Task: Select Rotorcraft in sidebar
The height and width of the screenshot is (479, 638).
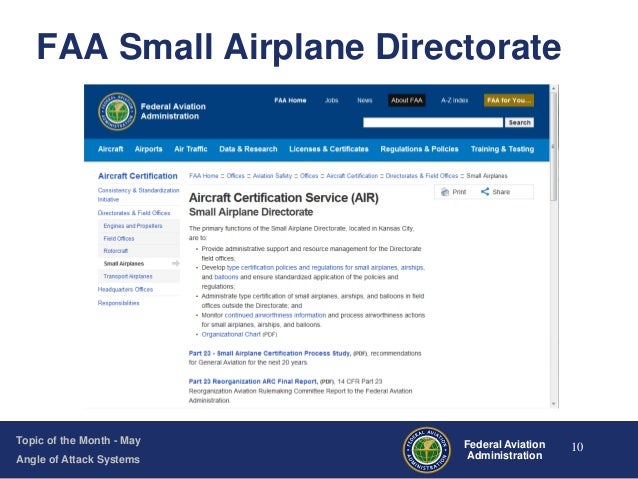Action: 116,251
